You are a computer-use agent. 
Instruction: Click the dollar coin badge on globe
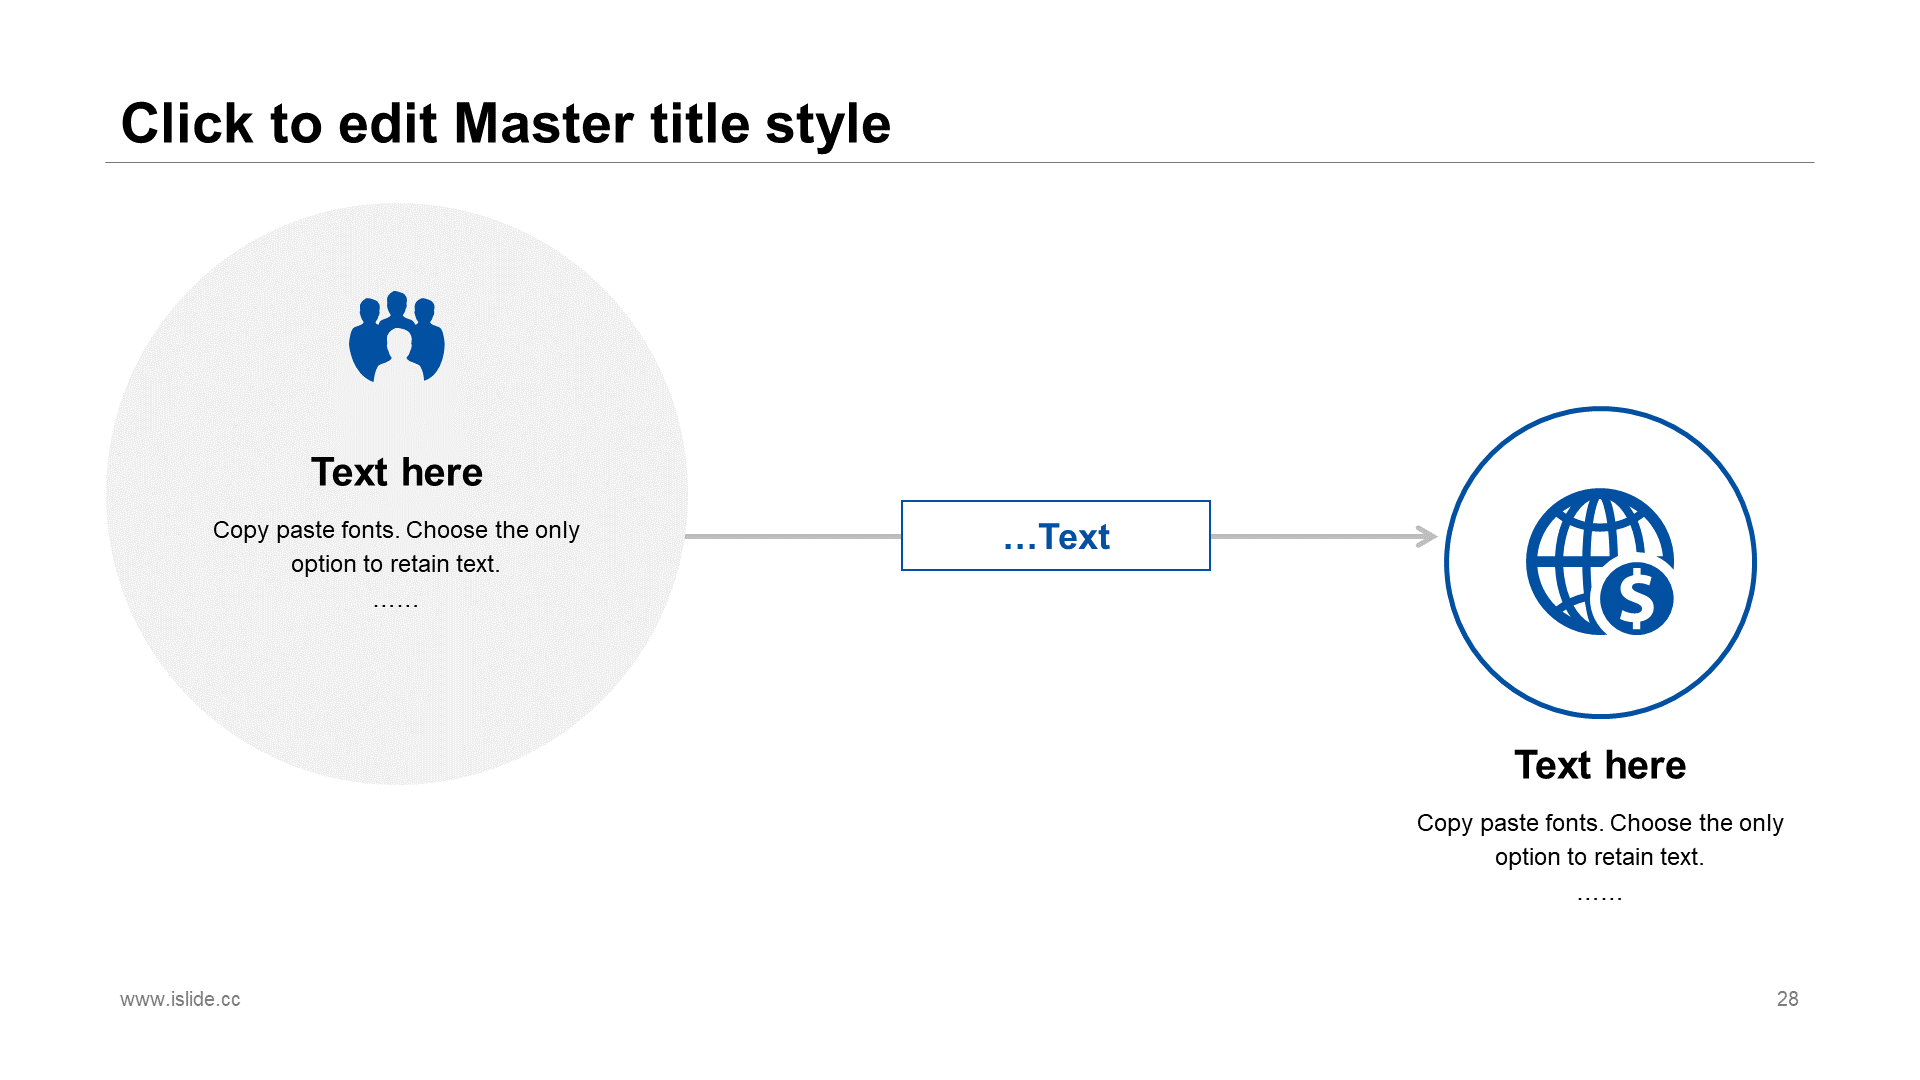tap(1637, 598)
